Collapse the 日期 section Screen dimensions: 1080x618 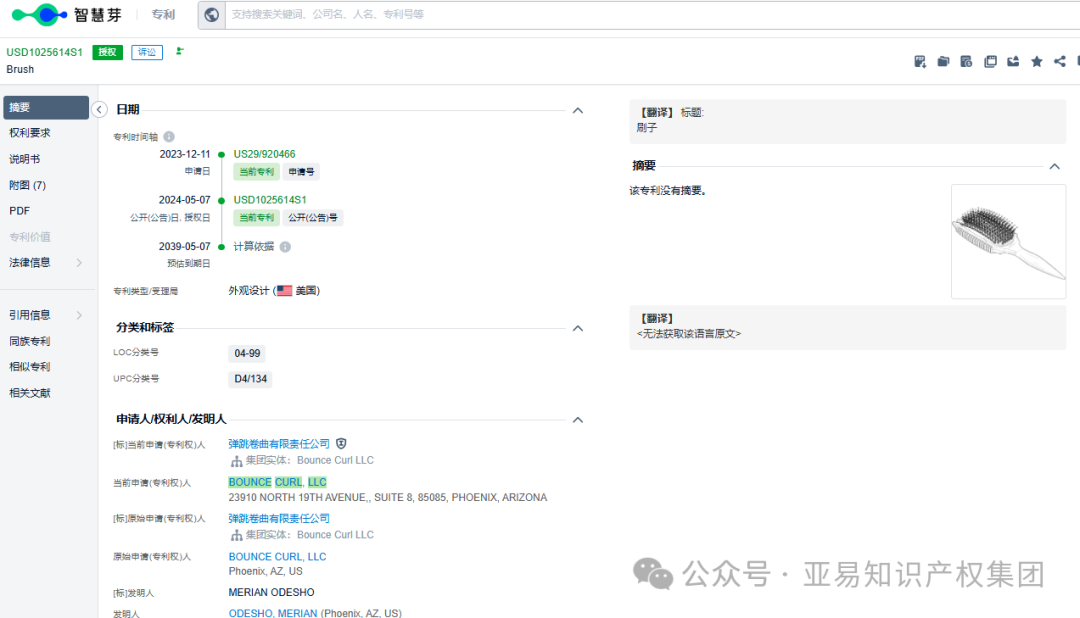tap(578, 108)
